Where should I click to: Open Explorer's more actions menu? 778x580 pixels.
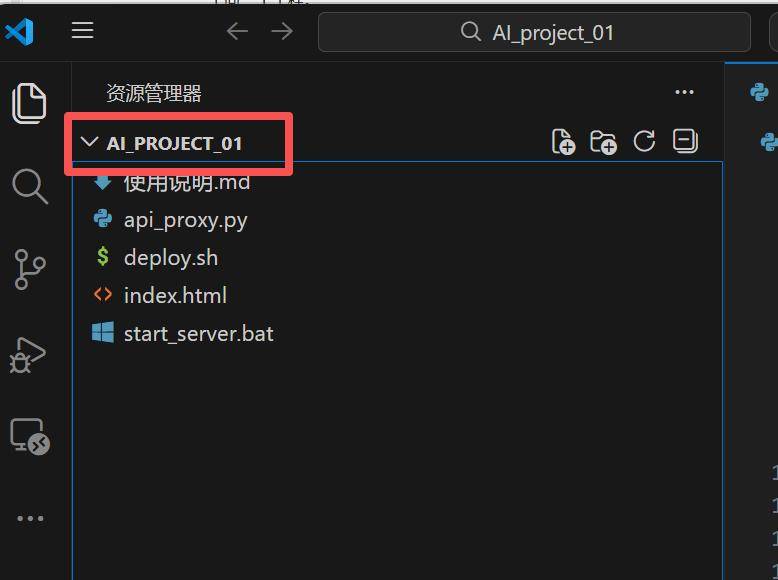tap(684, 92)
